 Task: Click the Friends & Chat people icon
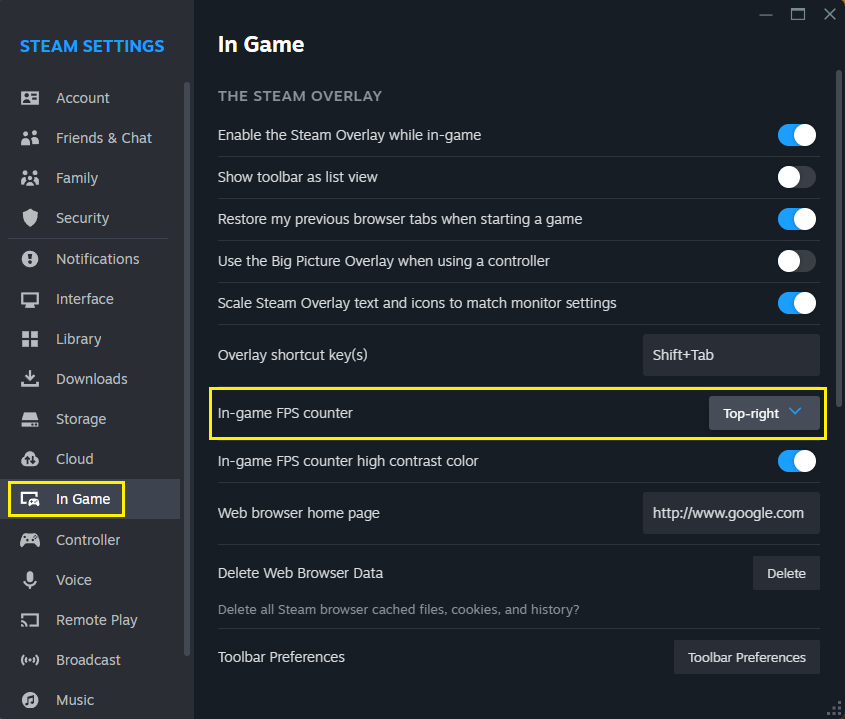click(x=30, y=138)
